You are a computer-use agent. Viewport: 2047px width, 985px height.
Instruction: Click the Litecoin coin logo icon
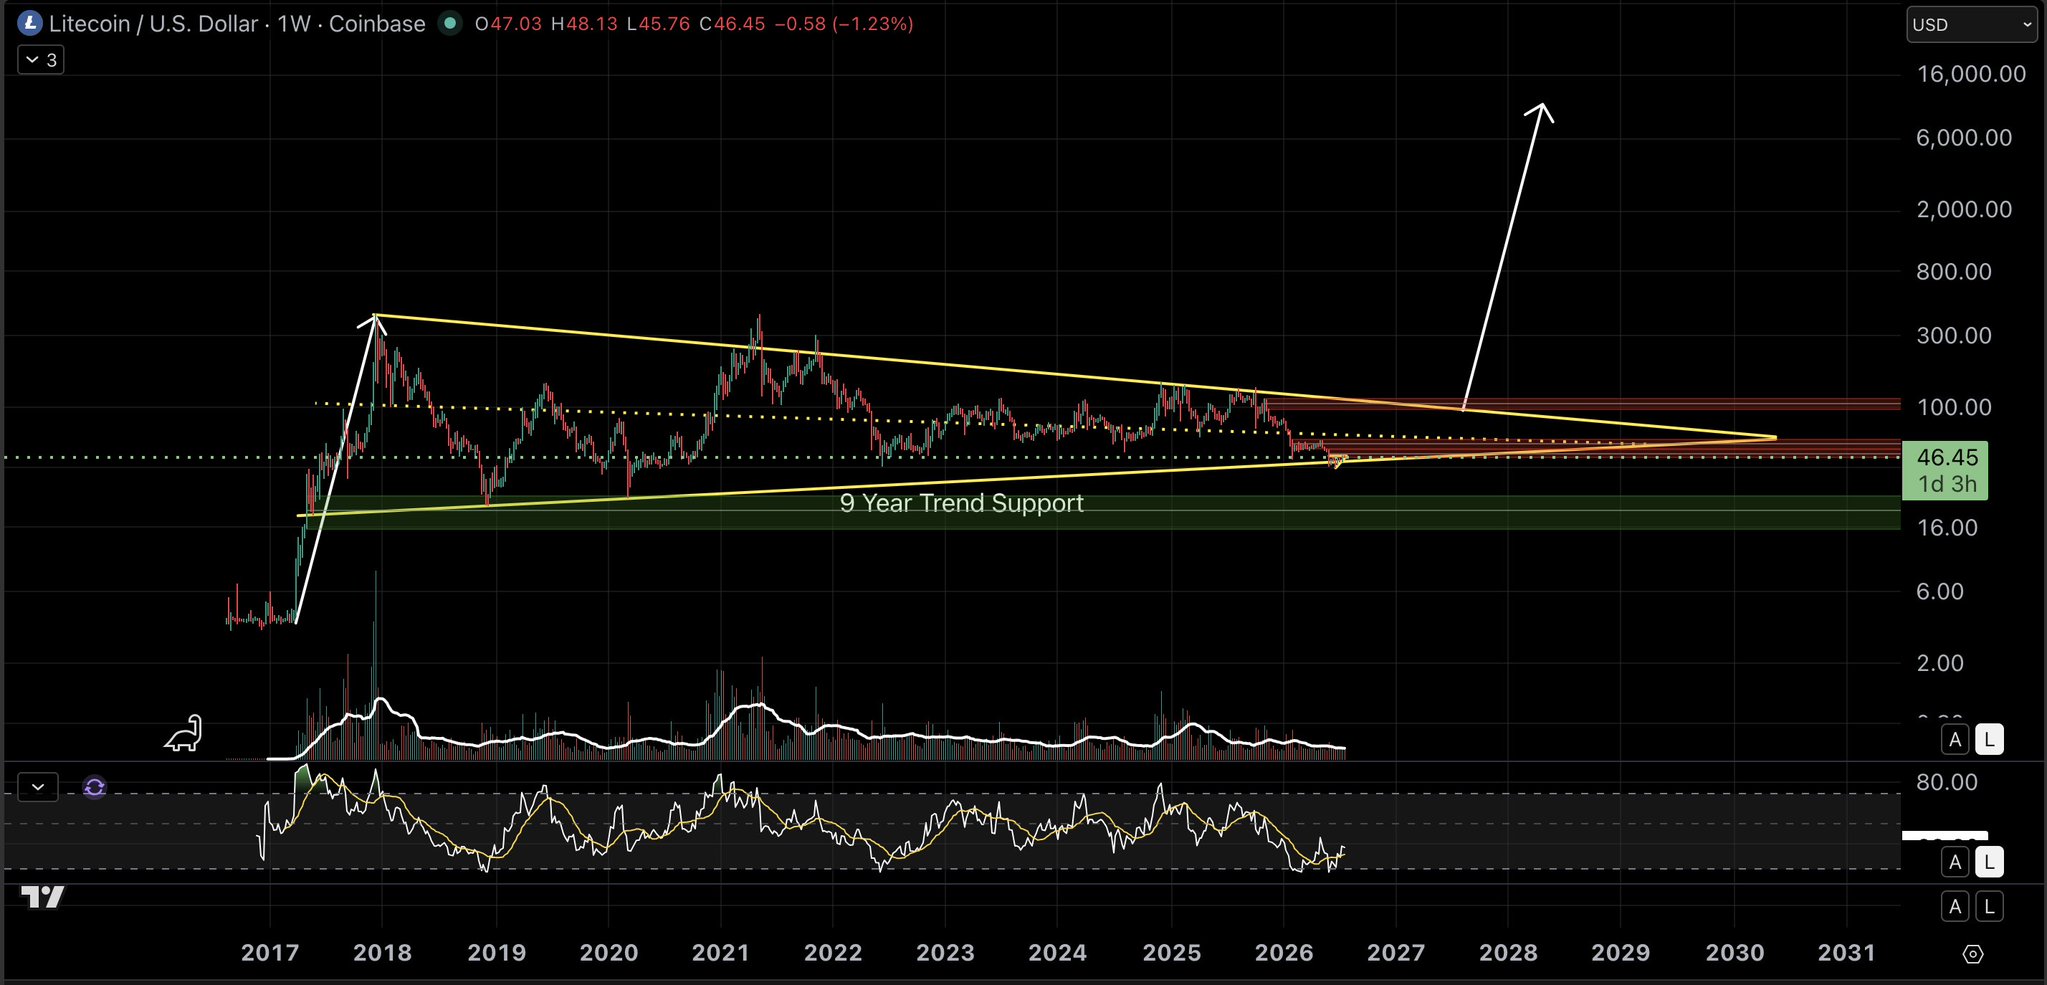(30, 23)
